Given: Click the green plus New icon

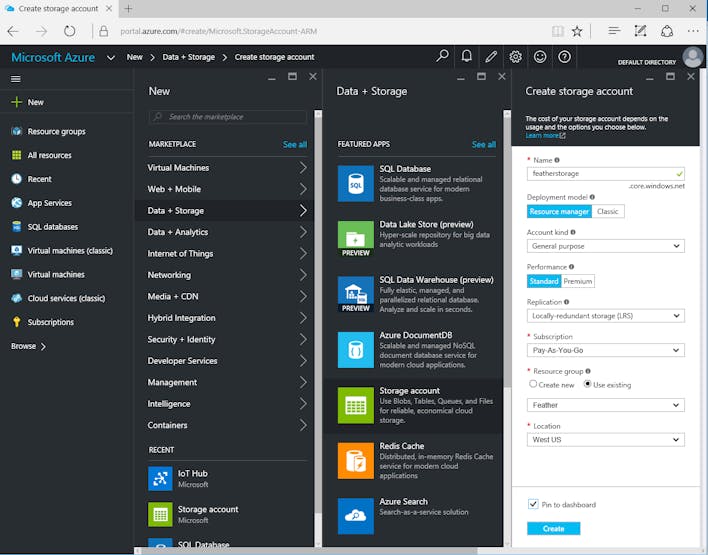Looking at the screenshot, I should coord(16,102).
